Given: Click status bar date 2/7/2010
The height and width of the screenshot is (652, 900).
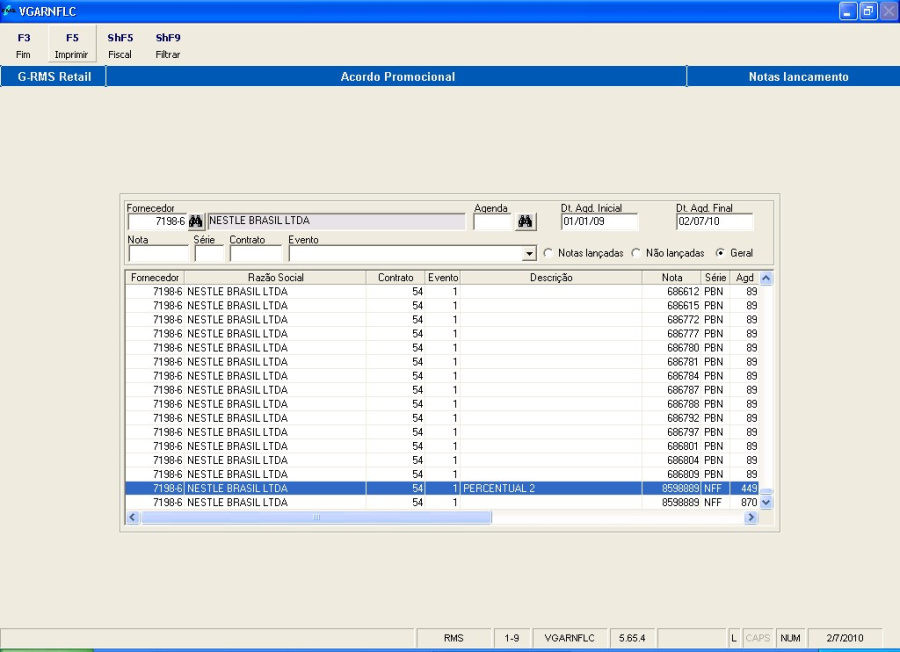Looking at the screenshot, I should pyautogui.click(x=845, y=638).
